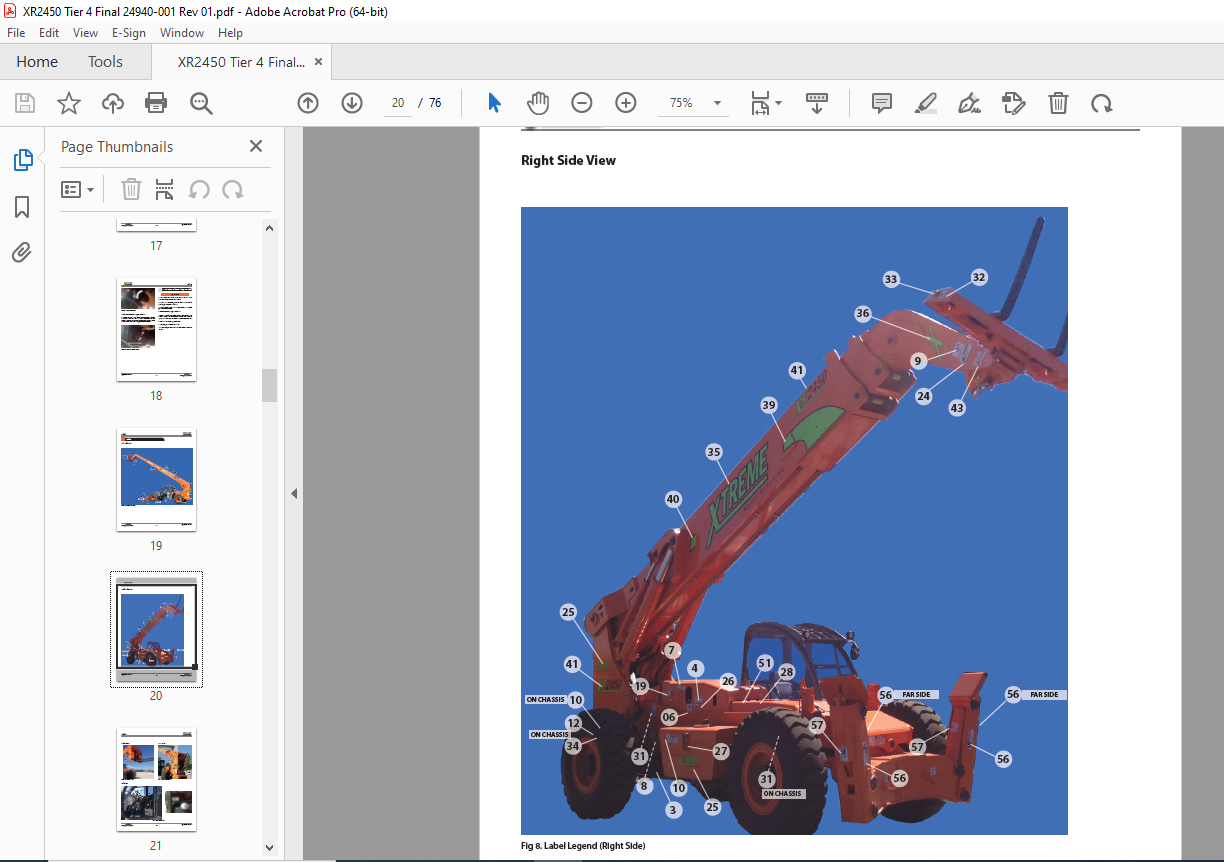The image size is (1224, 862).
Task: Click the "Fig 8. Label Legend (Right Side)" caption
Action: click(x=583, y=846)
